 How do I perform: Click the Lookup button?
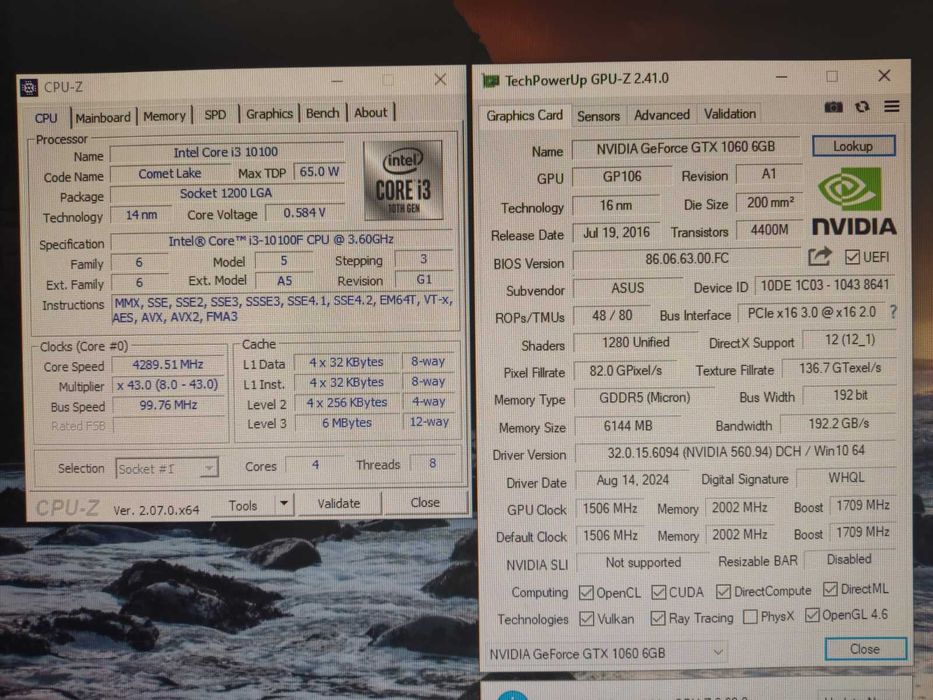point(853,146)
